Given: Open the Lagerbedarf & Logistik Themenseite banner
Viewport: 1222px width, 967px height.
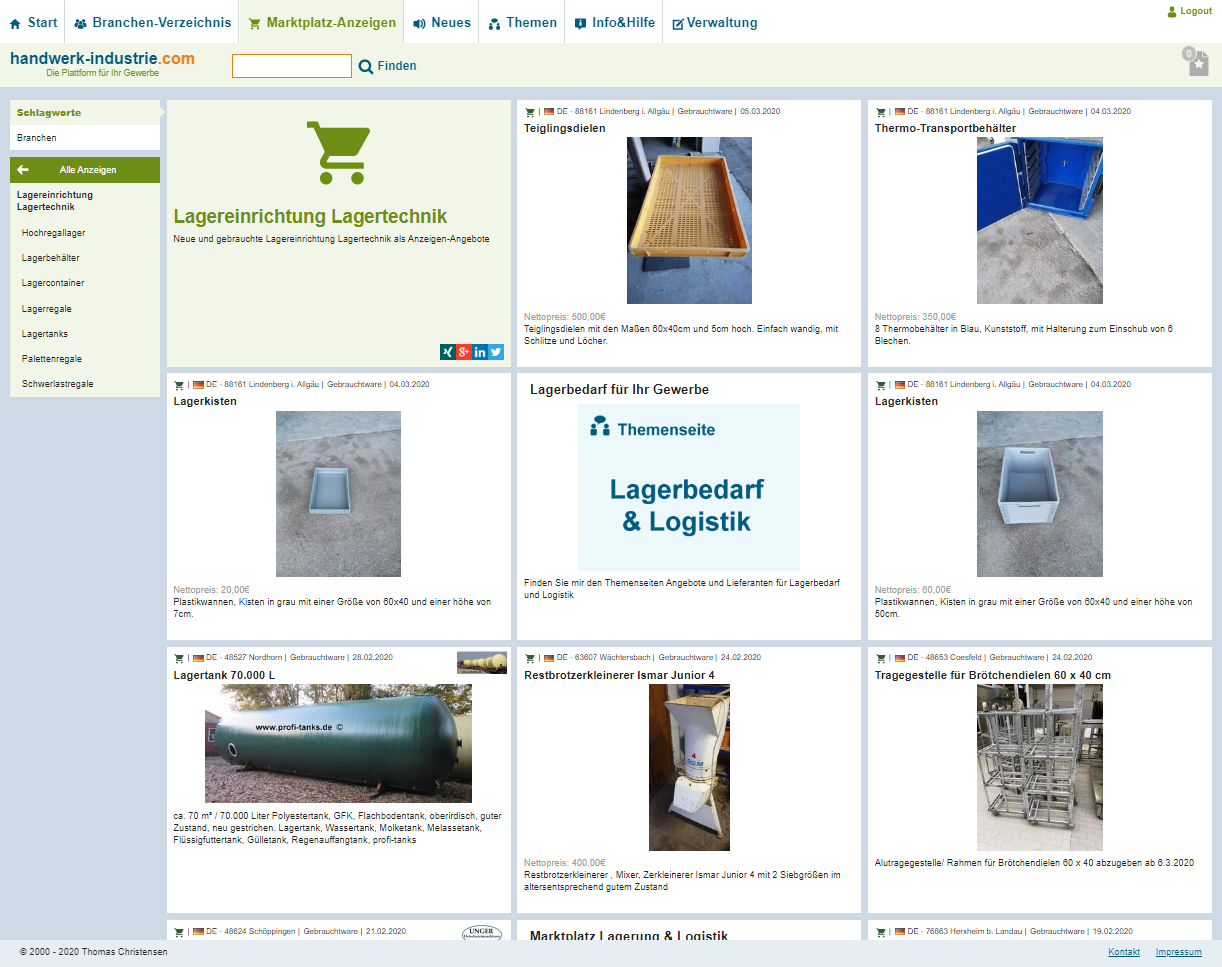Looking at the screenshot, I should tap(688, 488).
